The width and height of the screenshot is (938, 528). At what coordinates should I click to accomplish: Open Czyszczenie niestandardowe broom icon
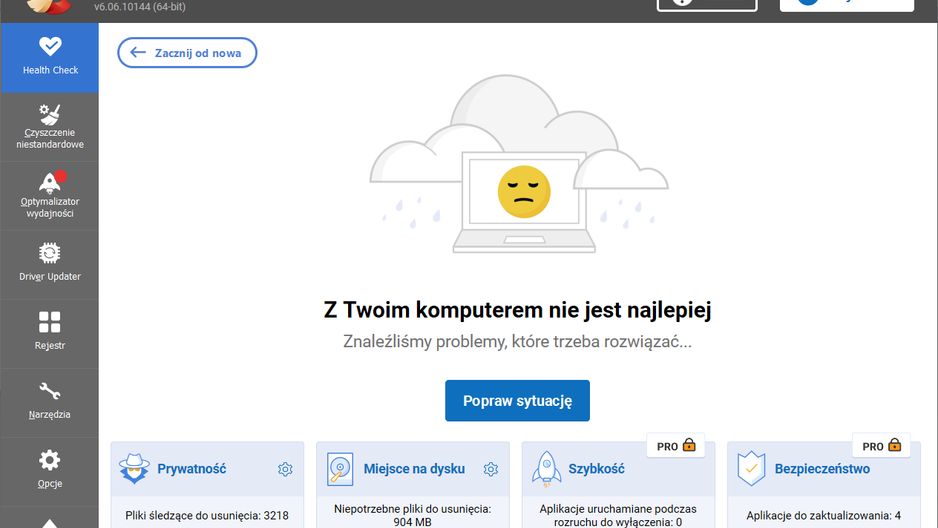coord(50,114)
